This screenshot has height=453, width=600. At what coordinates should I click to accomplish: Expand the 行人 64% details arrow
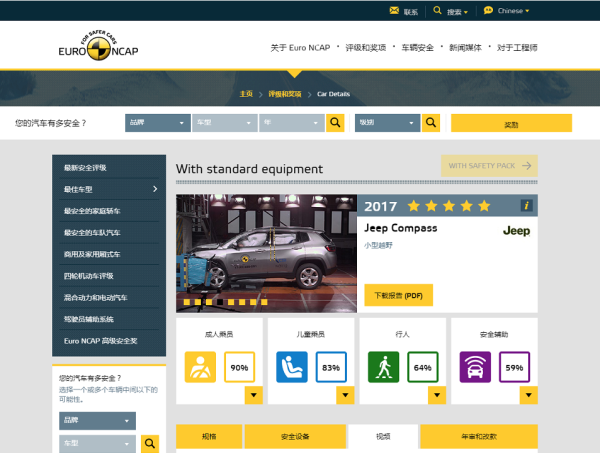coord(437,395)
